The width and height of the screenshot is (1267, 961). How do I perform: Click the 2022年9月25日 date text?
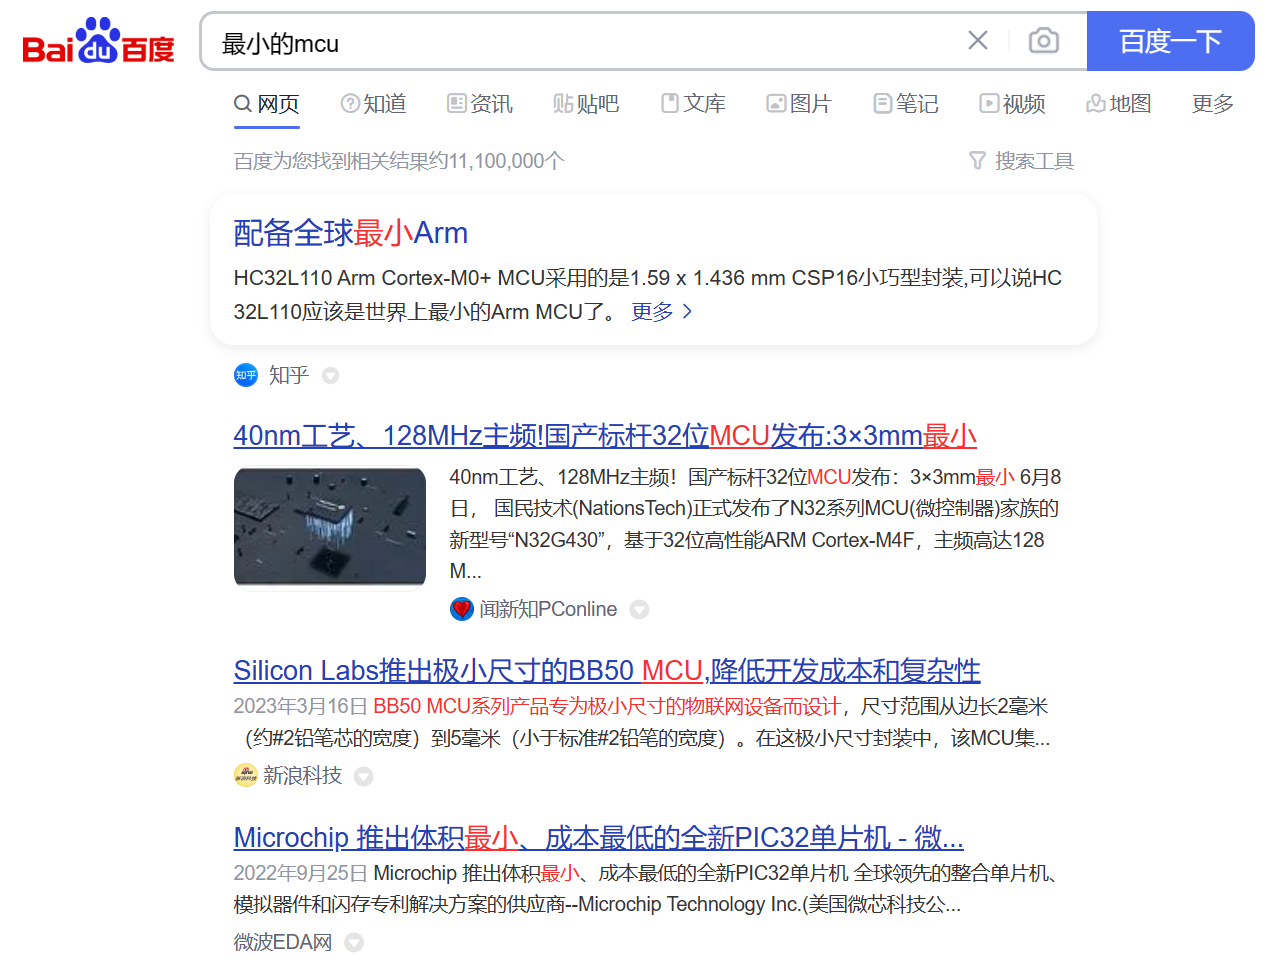[301, 873]
